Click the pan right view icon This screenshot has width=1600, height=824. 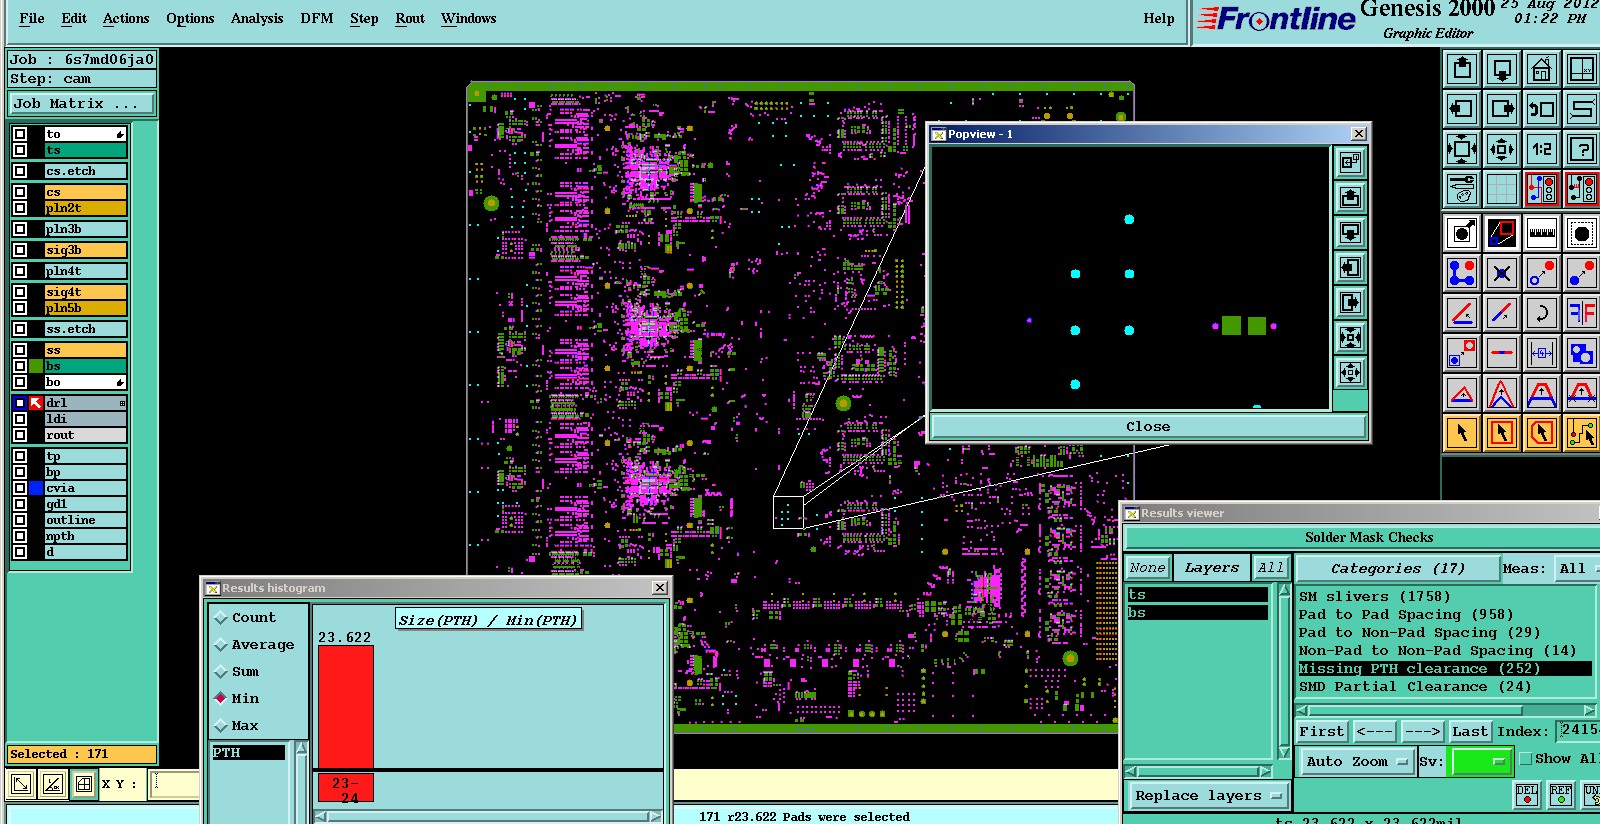1502,109
